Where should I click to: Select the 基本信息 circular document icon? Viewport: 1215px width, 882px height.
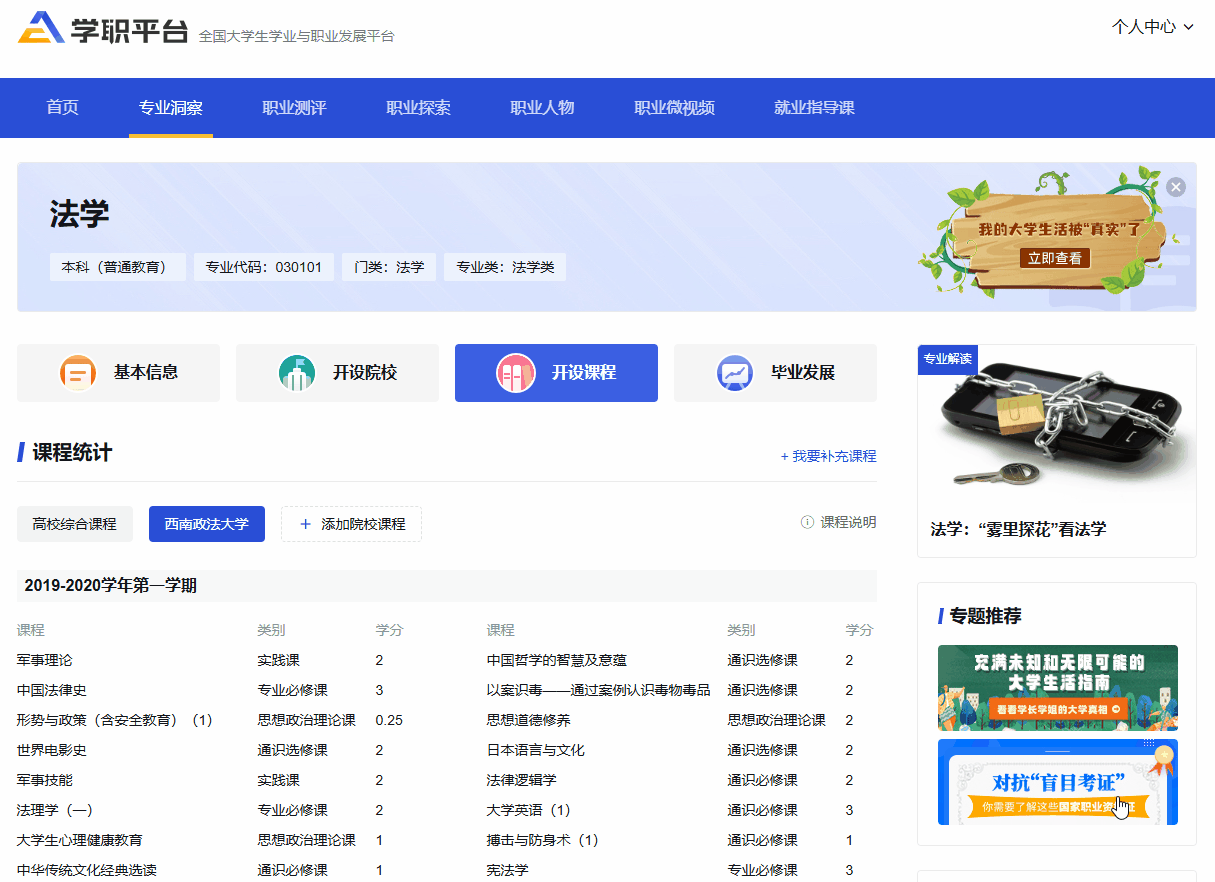pyautogui.click(x=76, y=372)
